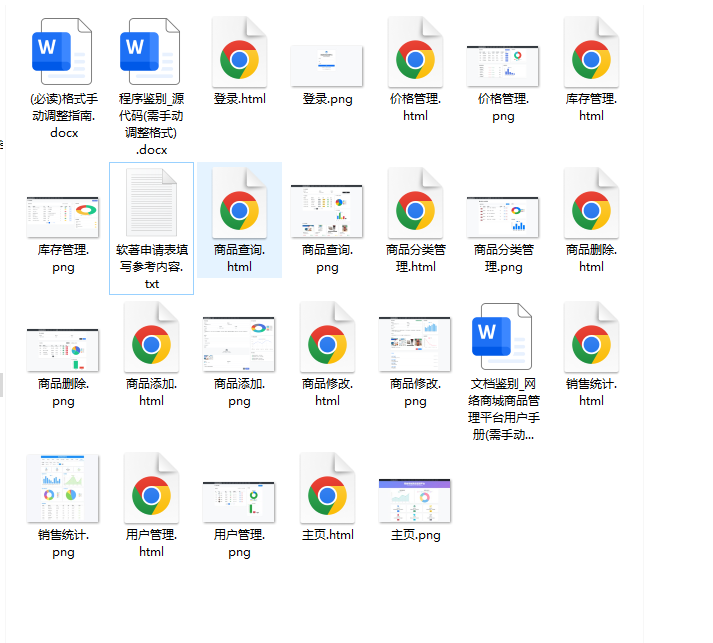Click the file name 登录.png
This screenshot has width=713, height=643.
[327, 99]
